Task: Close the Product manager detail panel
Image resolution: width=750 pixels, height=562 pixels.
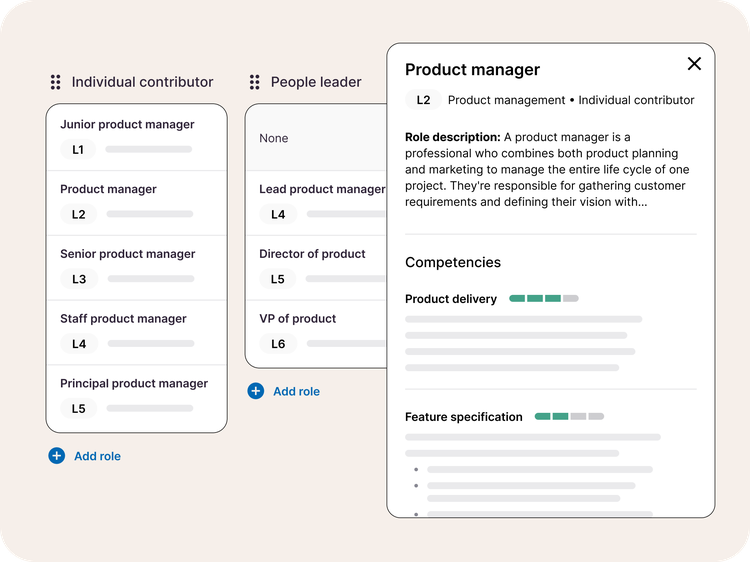Action: coord(694,64)
